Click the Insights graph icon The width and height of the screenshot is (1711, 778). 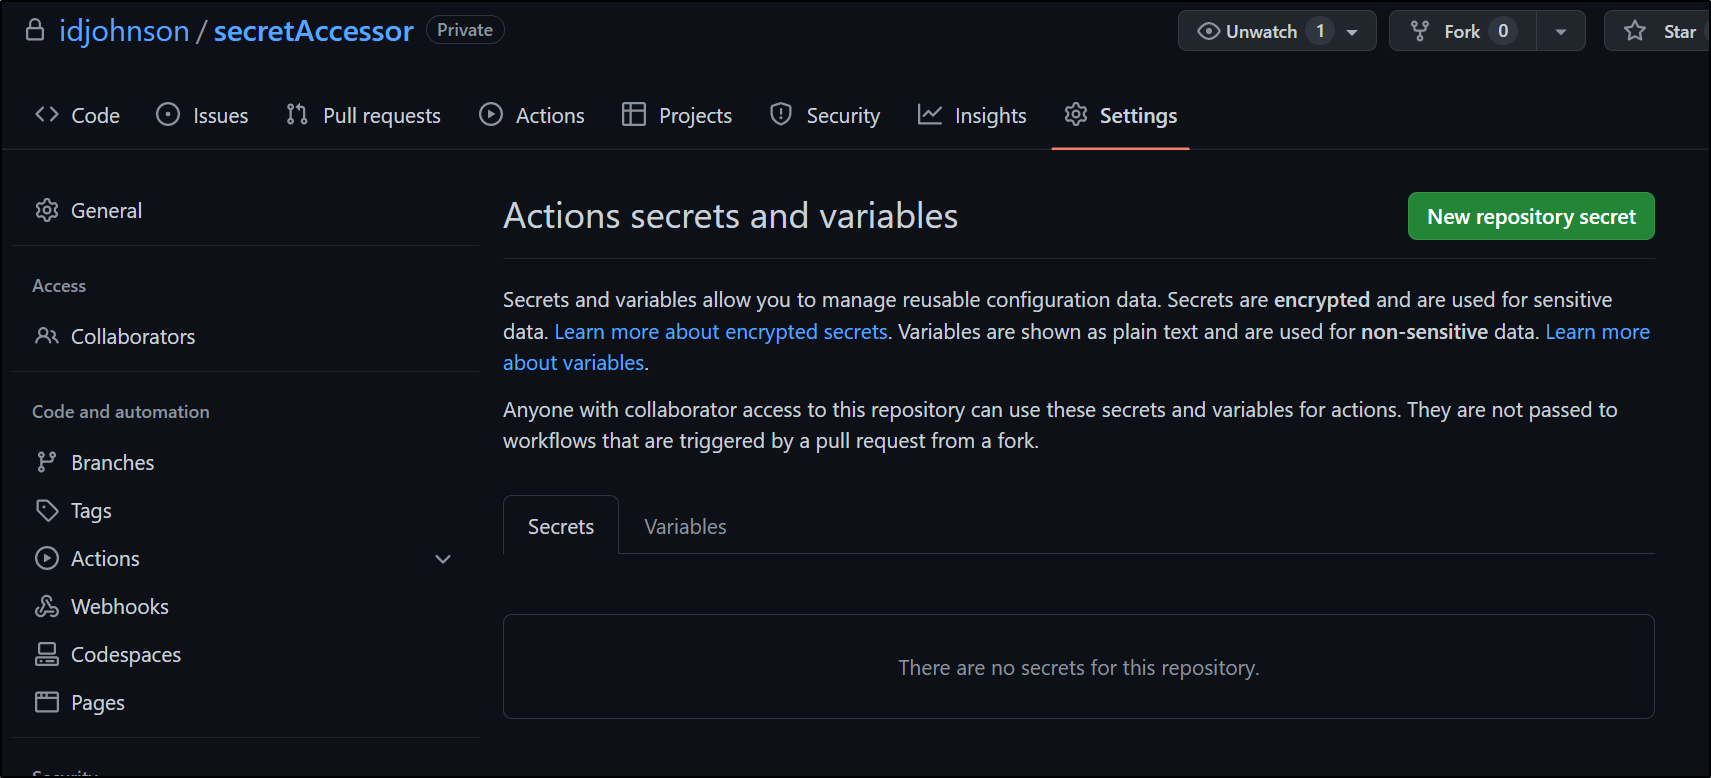tap(930, 115)
